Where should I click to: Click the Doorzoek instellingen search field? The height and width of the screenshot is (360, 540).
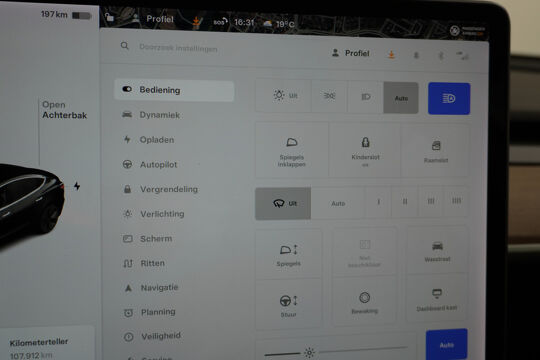pos(178,48)
